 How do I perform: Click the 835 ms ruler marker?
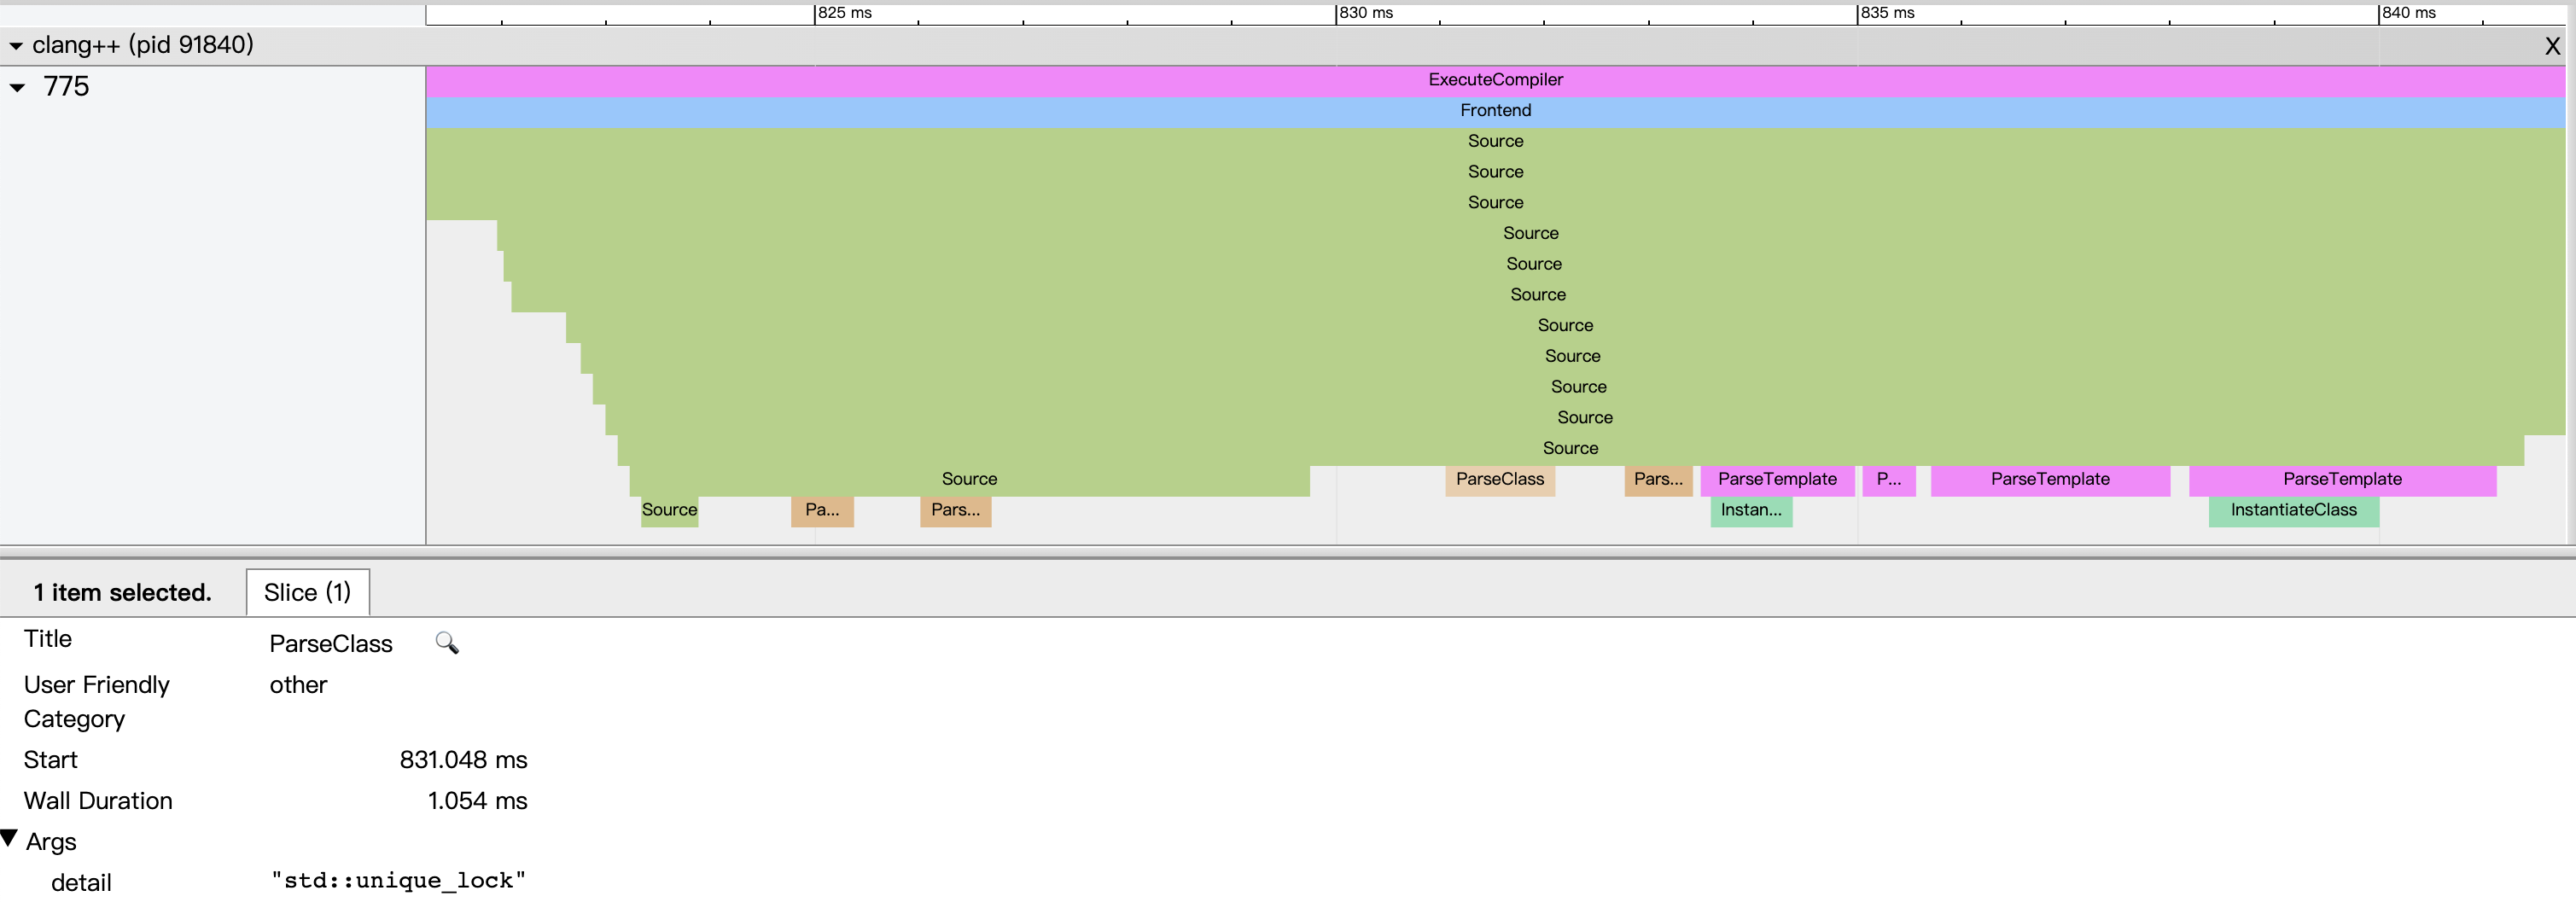[x=1886, y=13]
